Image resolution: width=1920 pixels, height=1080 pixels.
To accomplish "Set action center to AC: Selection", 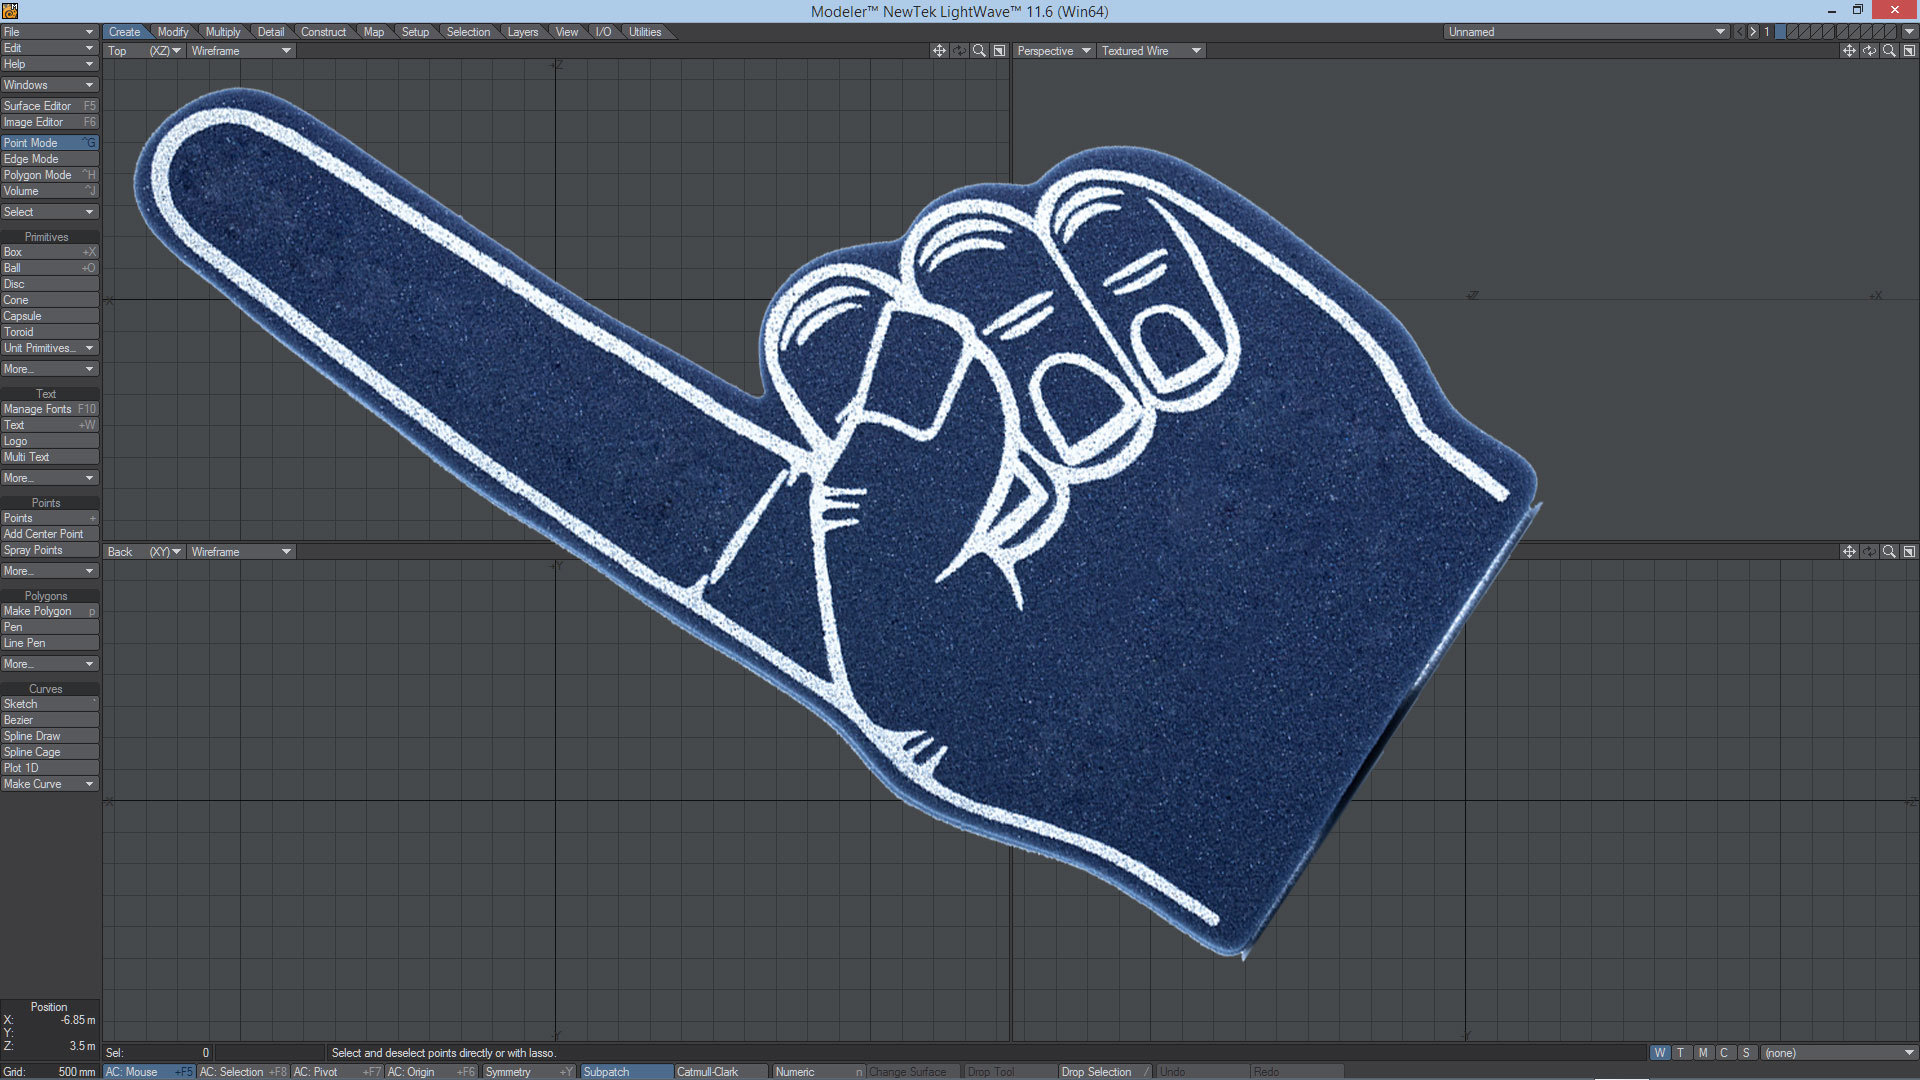I will click(x=242, y=1072).
